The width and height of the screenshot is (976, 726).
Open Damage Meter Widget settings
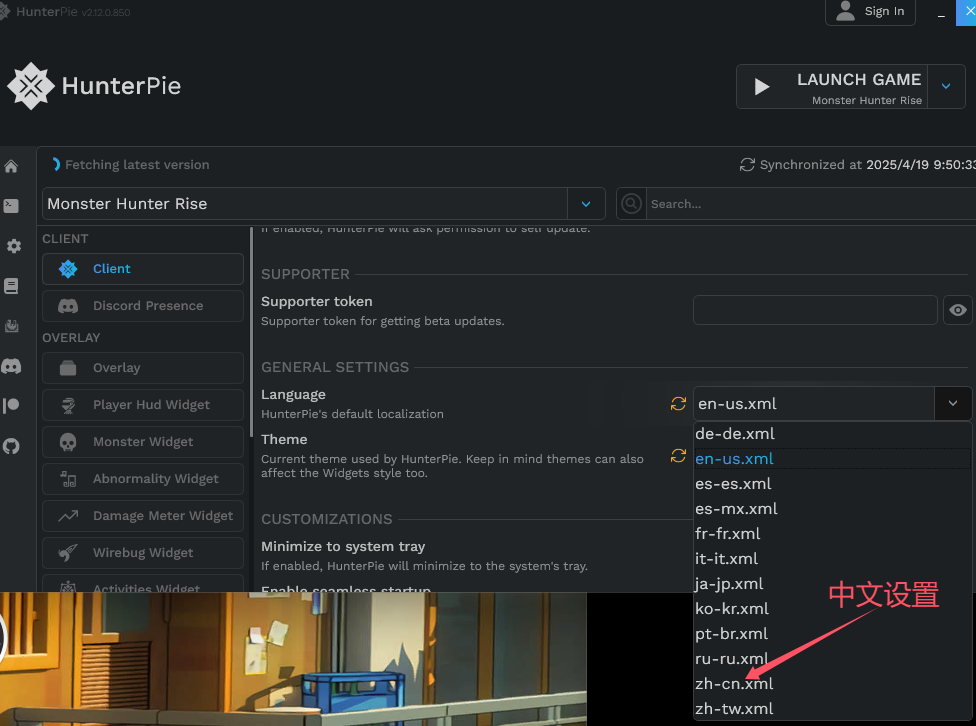(x=143, y=516)
